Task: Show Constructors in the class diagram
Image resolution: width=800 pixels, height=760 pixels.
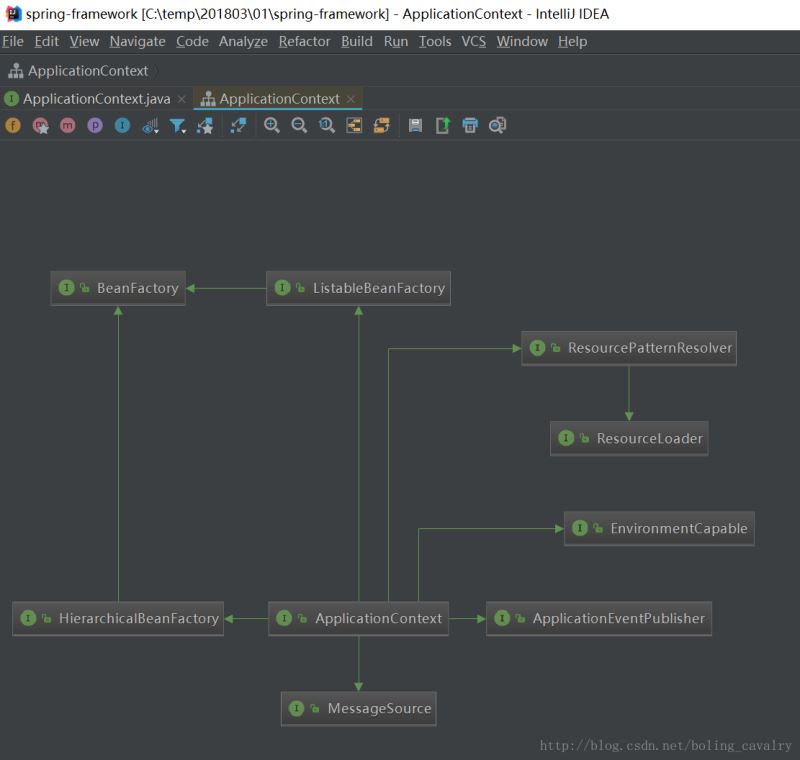Action: tap(41, 126)
